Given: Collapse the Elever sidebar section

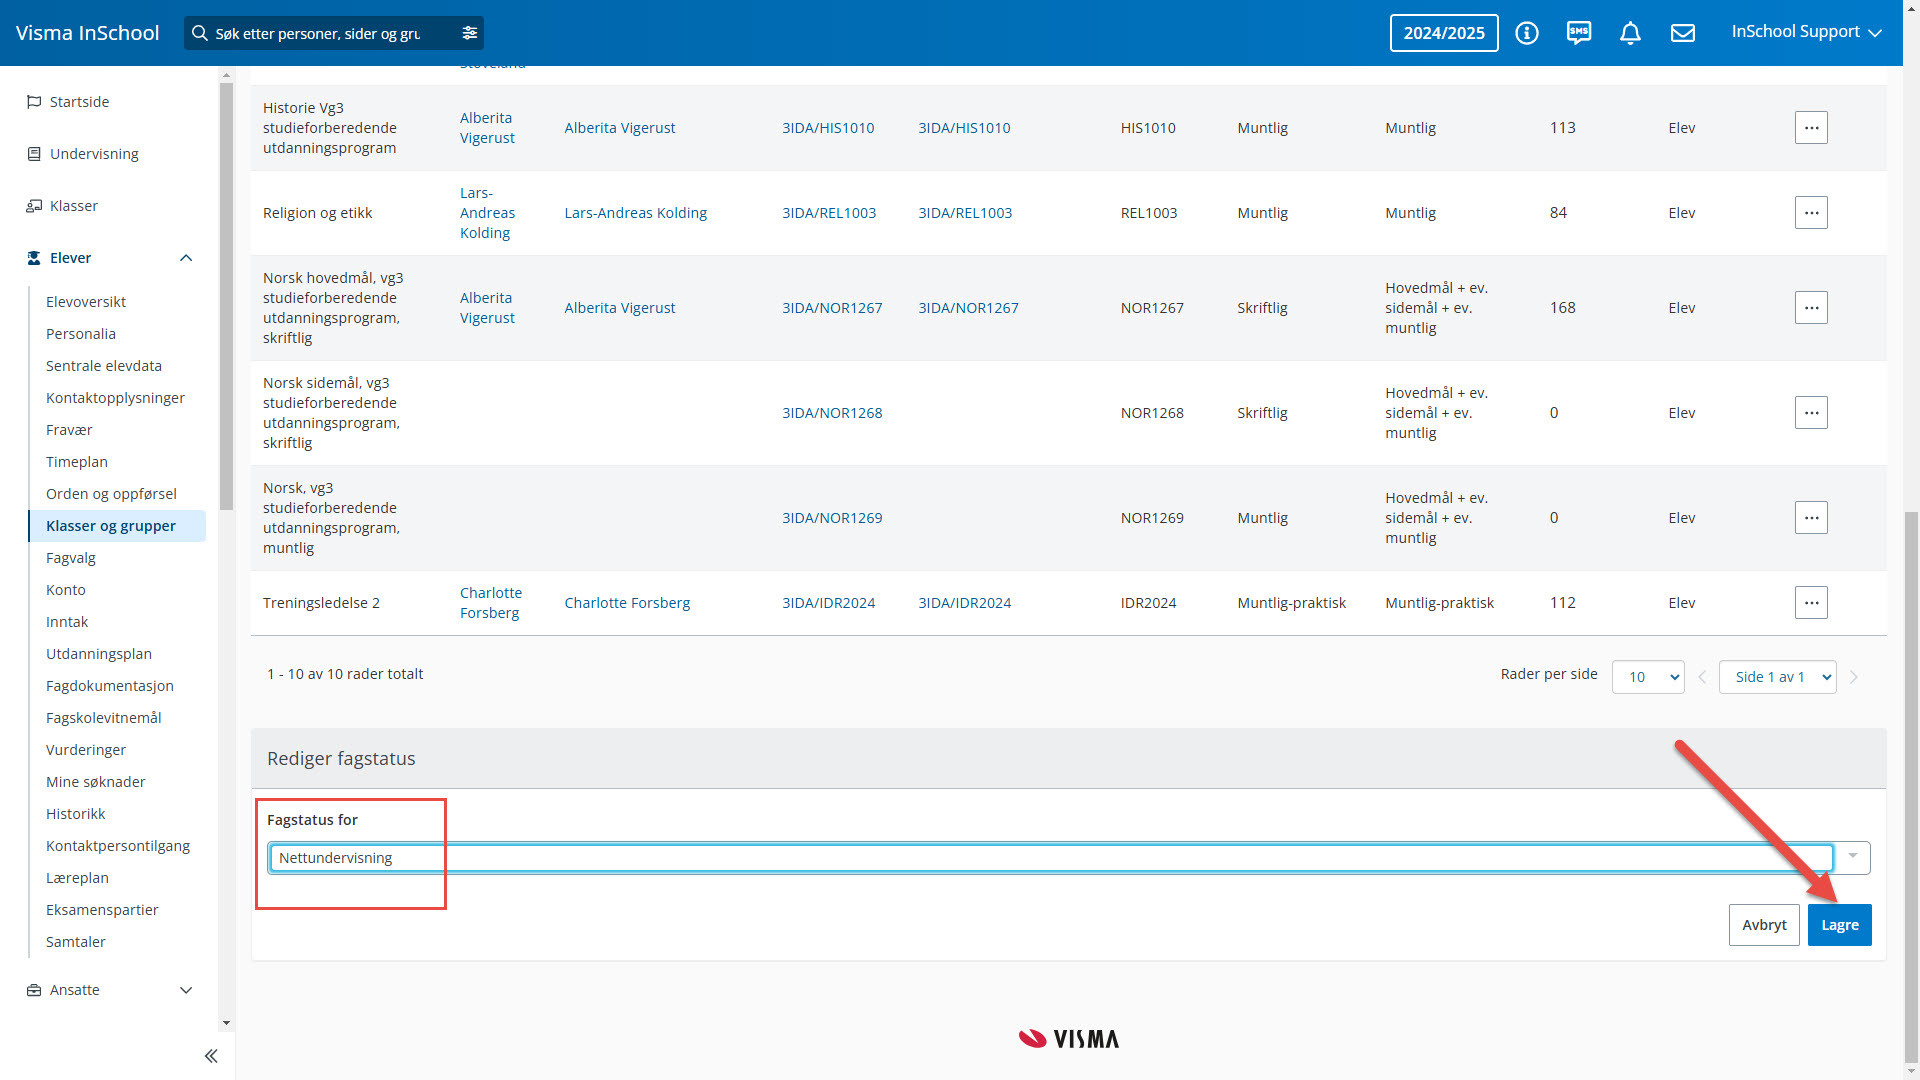Looking at the screenshot, I should coord(186,258).
